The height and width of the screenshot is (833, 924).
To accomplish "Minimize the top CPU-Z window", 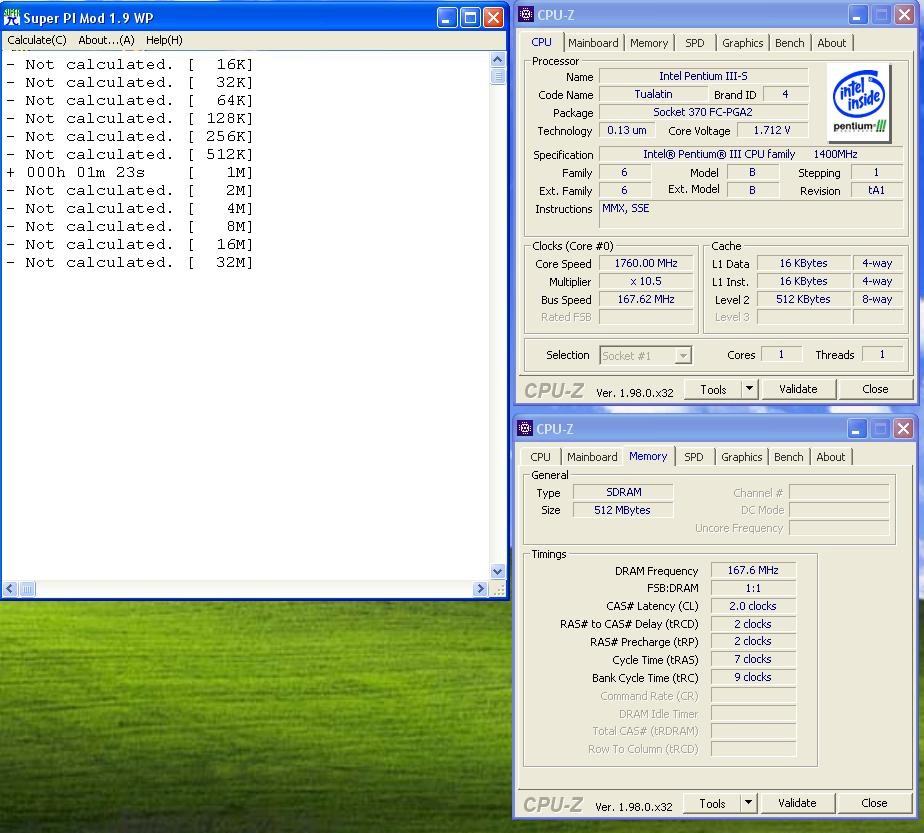I will pos(857,15).
